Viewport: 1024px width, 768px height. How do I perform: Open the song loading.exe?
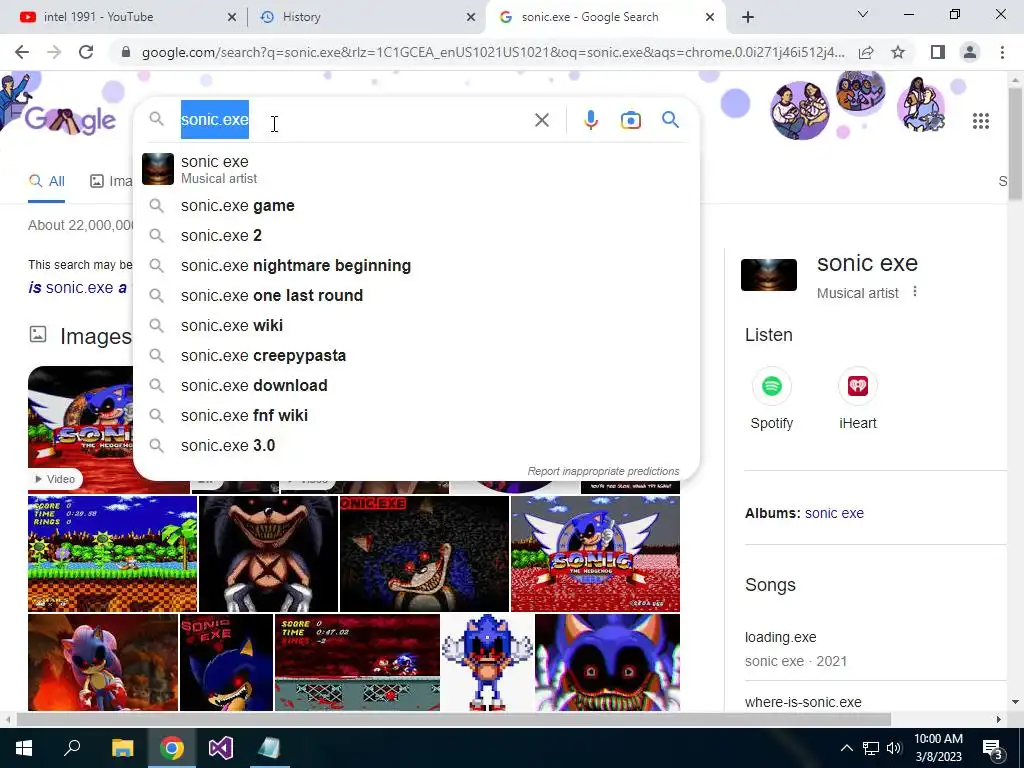[780, 637]
